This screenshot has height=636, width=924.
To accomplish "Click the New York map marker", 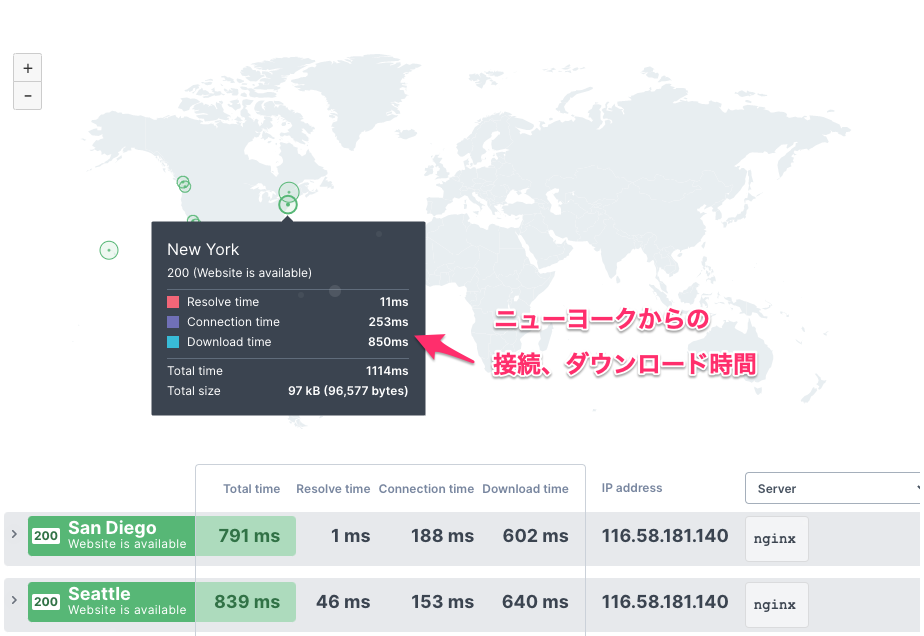I will coord(288,205).
